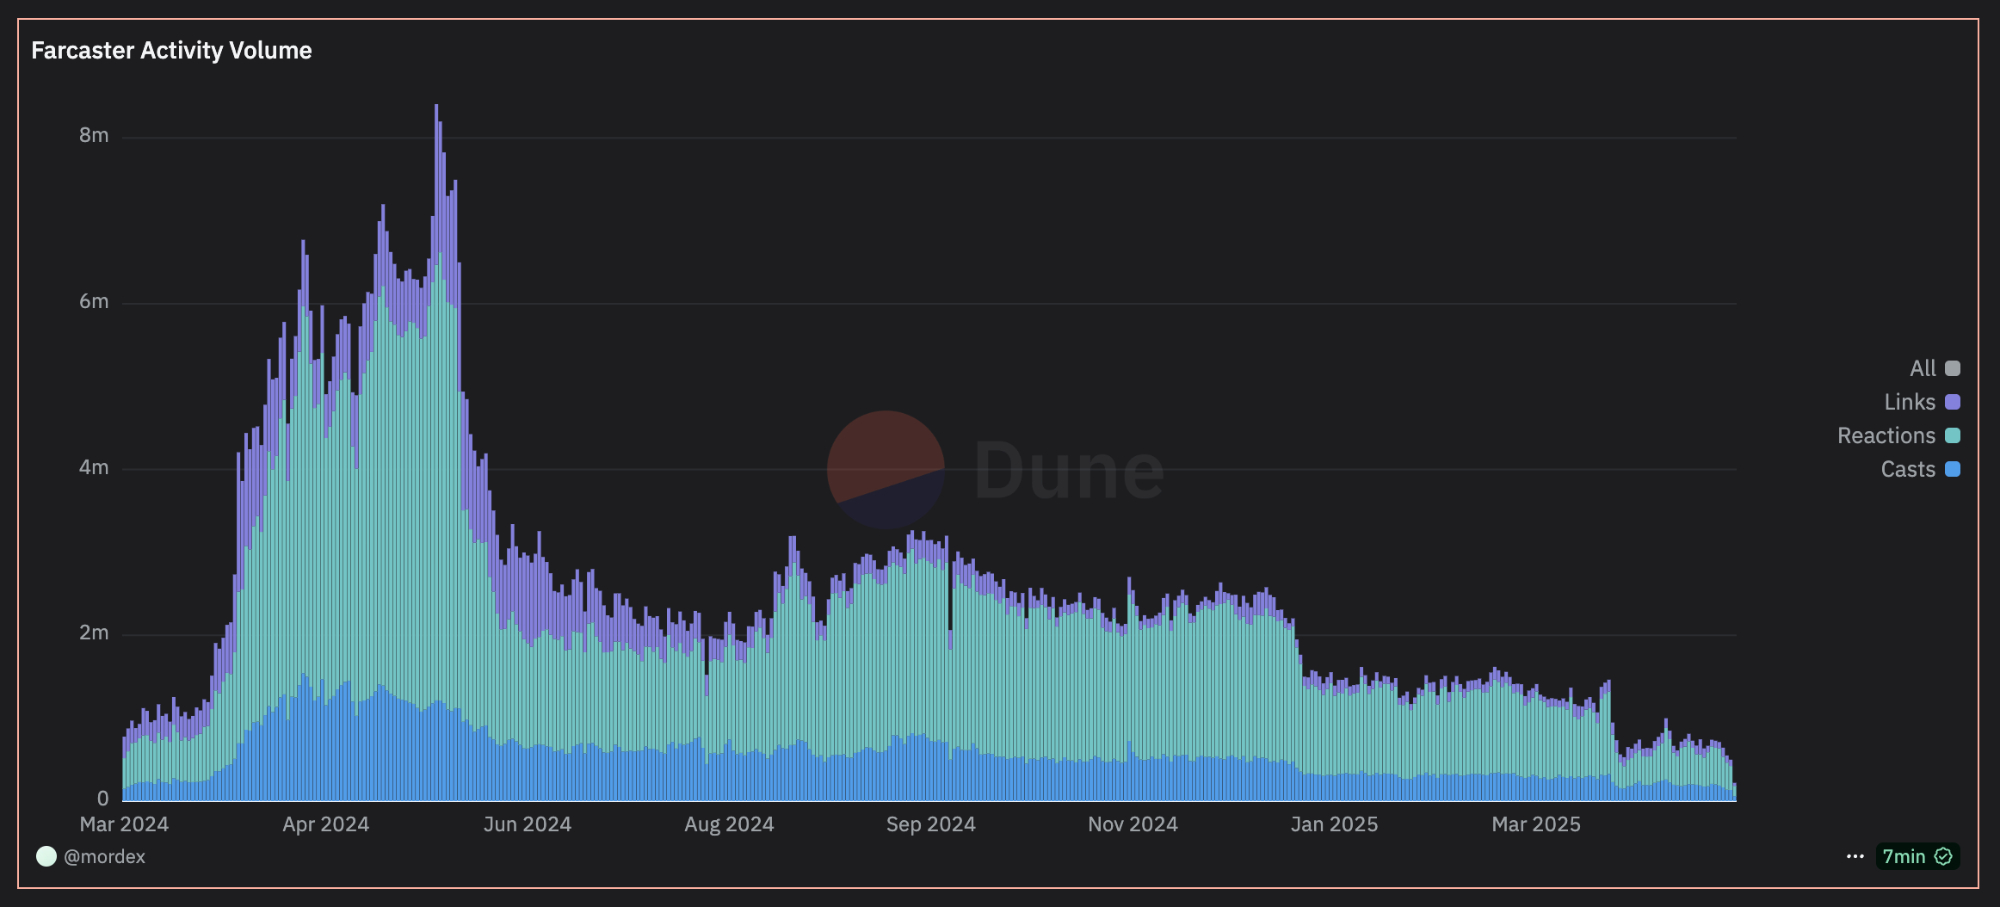
Task: Click the Mar 2024 x-axis label
Action: [122, 824]
